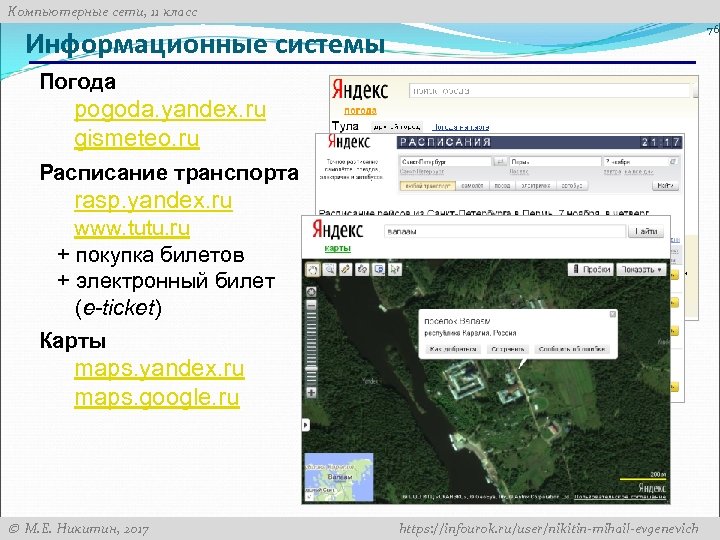Click the fifth map toolbar icon with screen
This screenshot has height=540, width=720.
[379, 269]
